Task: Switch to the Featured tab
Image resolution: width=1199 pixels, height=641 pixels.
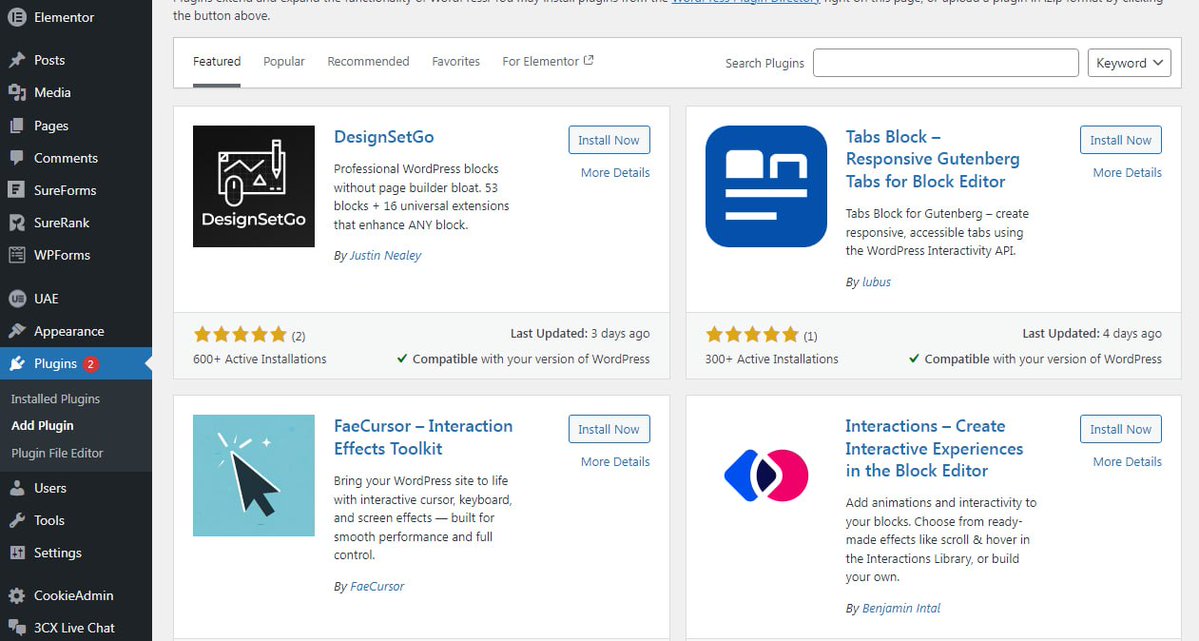Action: [x=216, y=61]
